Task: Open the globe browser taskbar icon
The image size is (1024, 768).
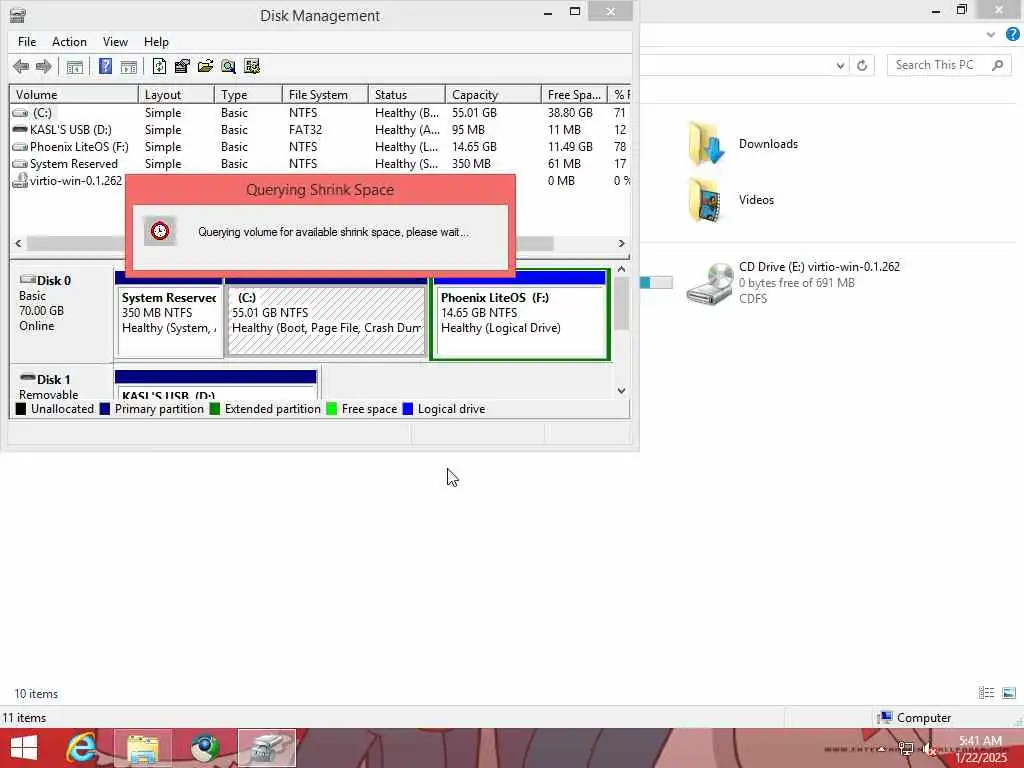Action: click(x=205, y=748)
